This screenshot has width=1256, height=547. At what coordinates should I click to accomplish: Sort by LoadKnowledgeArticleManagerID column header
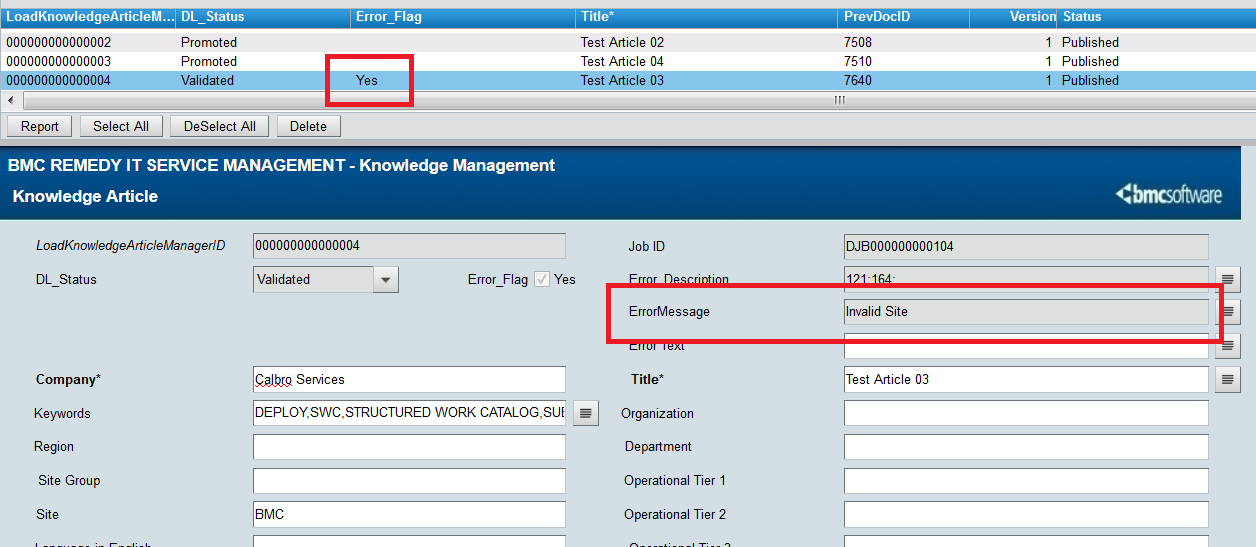point(88,17)
